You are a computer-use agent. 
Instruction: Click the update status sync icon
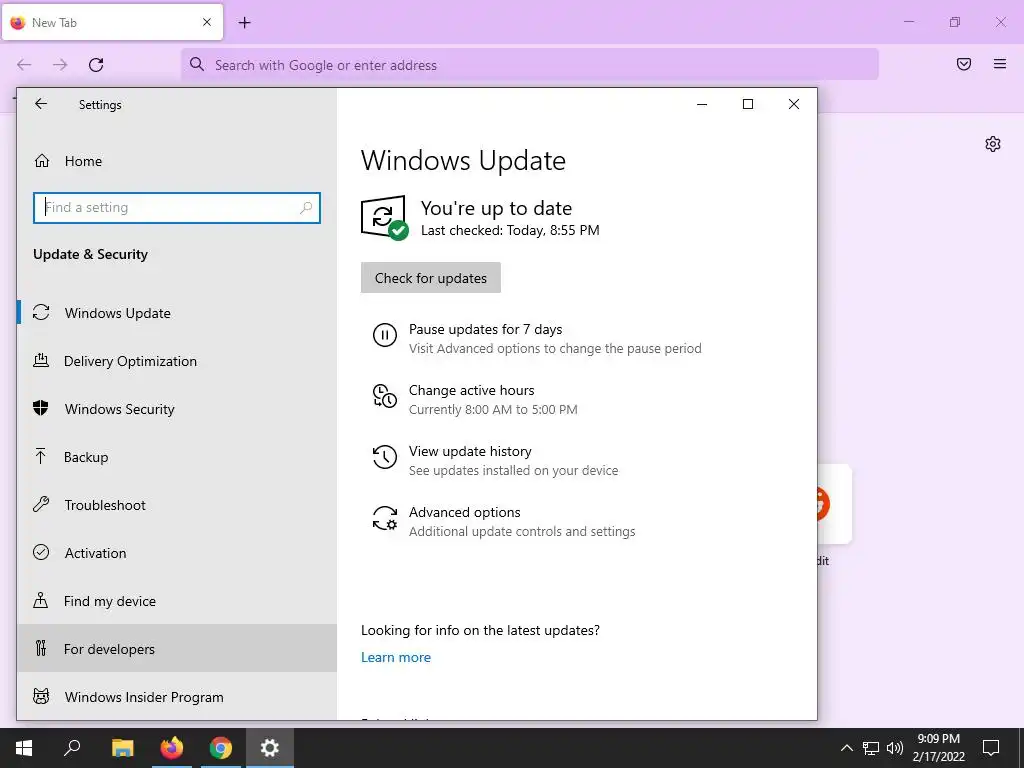click(384, 217)
